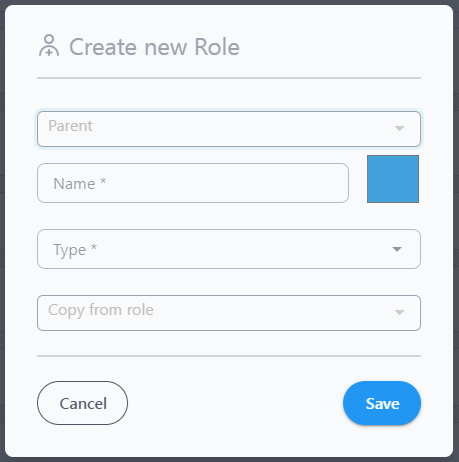Expand the Type dropdown arrow
The height and width of the screenshot is (462, 459).
pos(397,249)
